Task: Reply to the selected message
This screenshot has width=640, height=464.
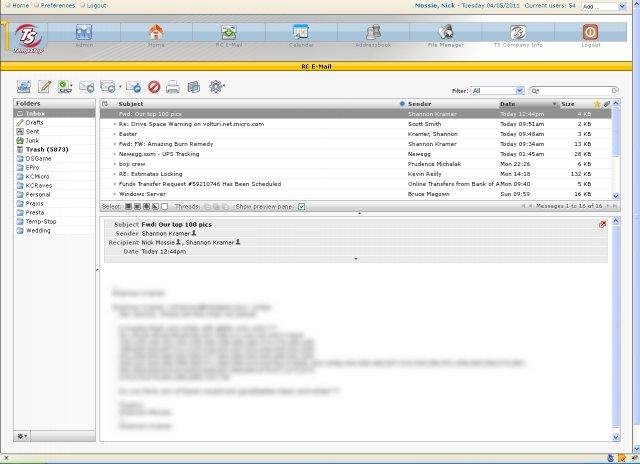Action: [x=87, y=87]
